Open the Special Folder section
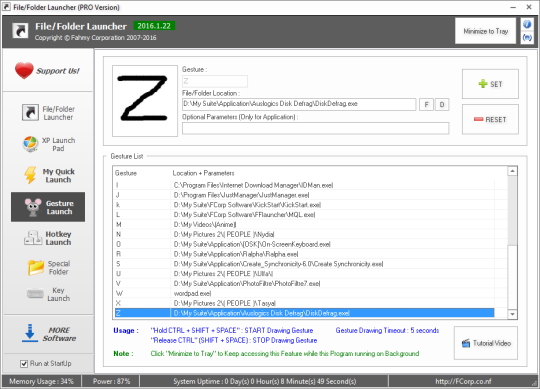Viewport: 540px width, 389px height. [49, 267]
